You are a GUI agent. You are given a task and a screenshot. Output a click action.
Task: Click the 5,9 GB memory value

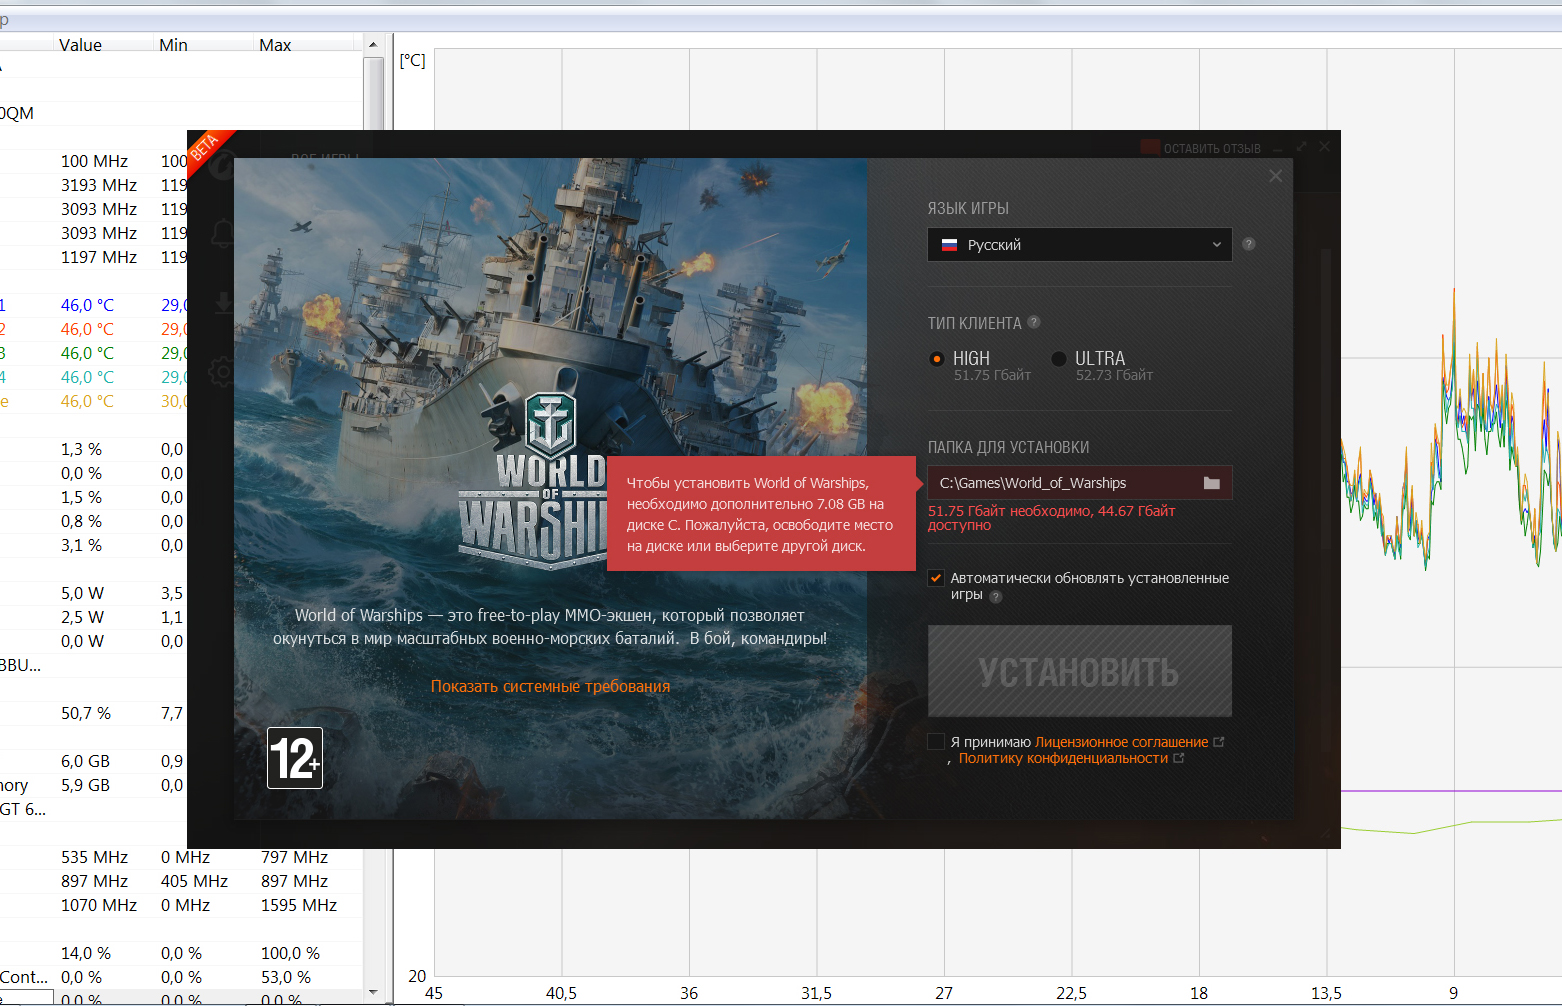tap(85, 785)
